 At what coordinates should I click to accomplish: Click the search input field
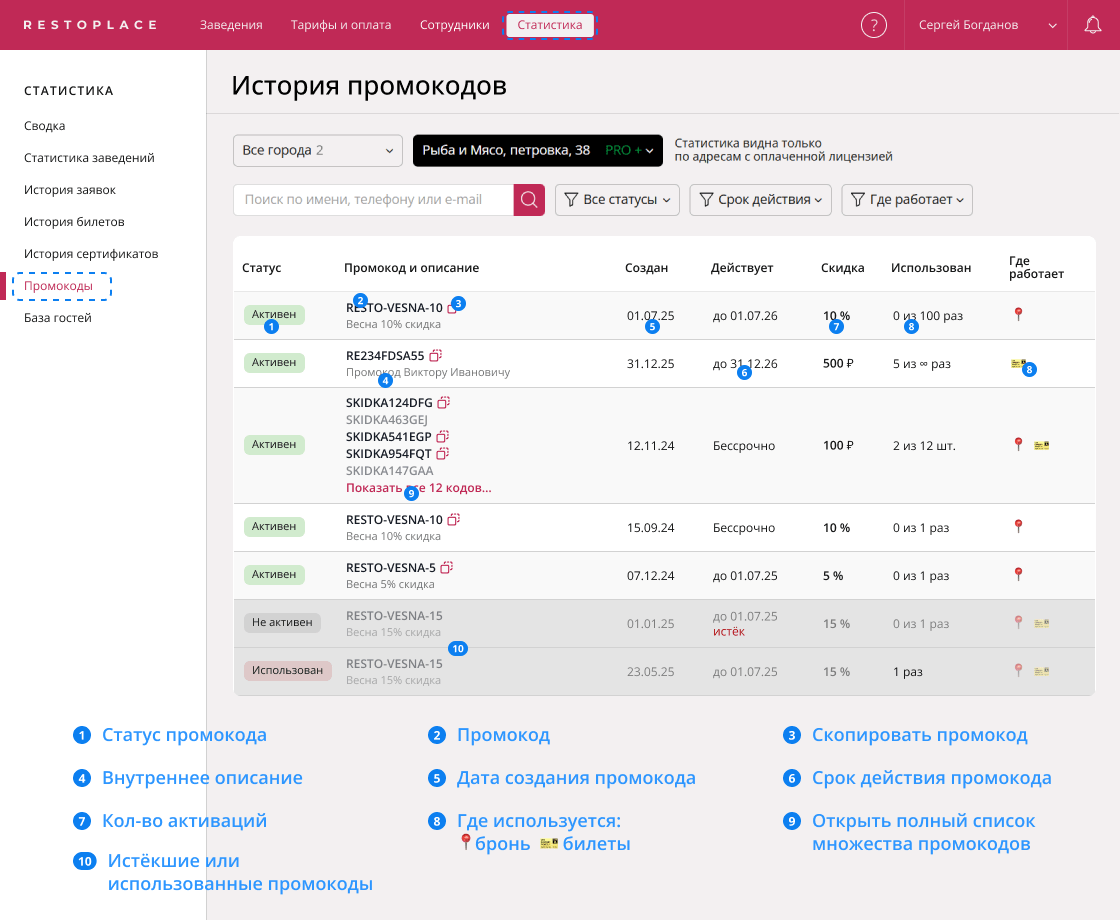pos(370,200)
